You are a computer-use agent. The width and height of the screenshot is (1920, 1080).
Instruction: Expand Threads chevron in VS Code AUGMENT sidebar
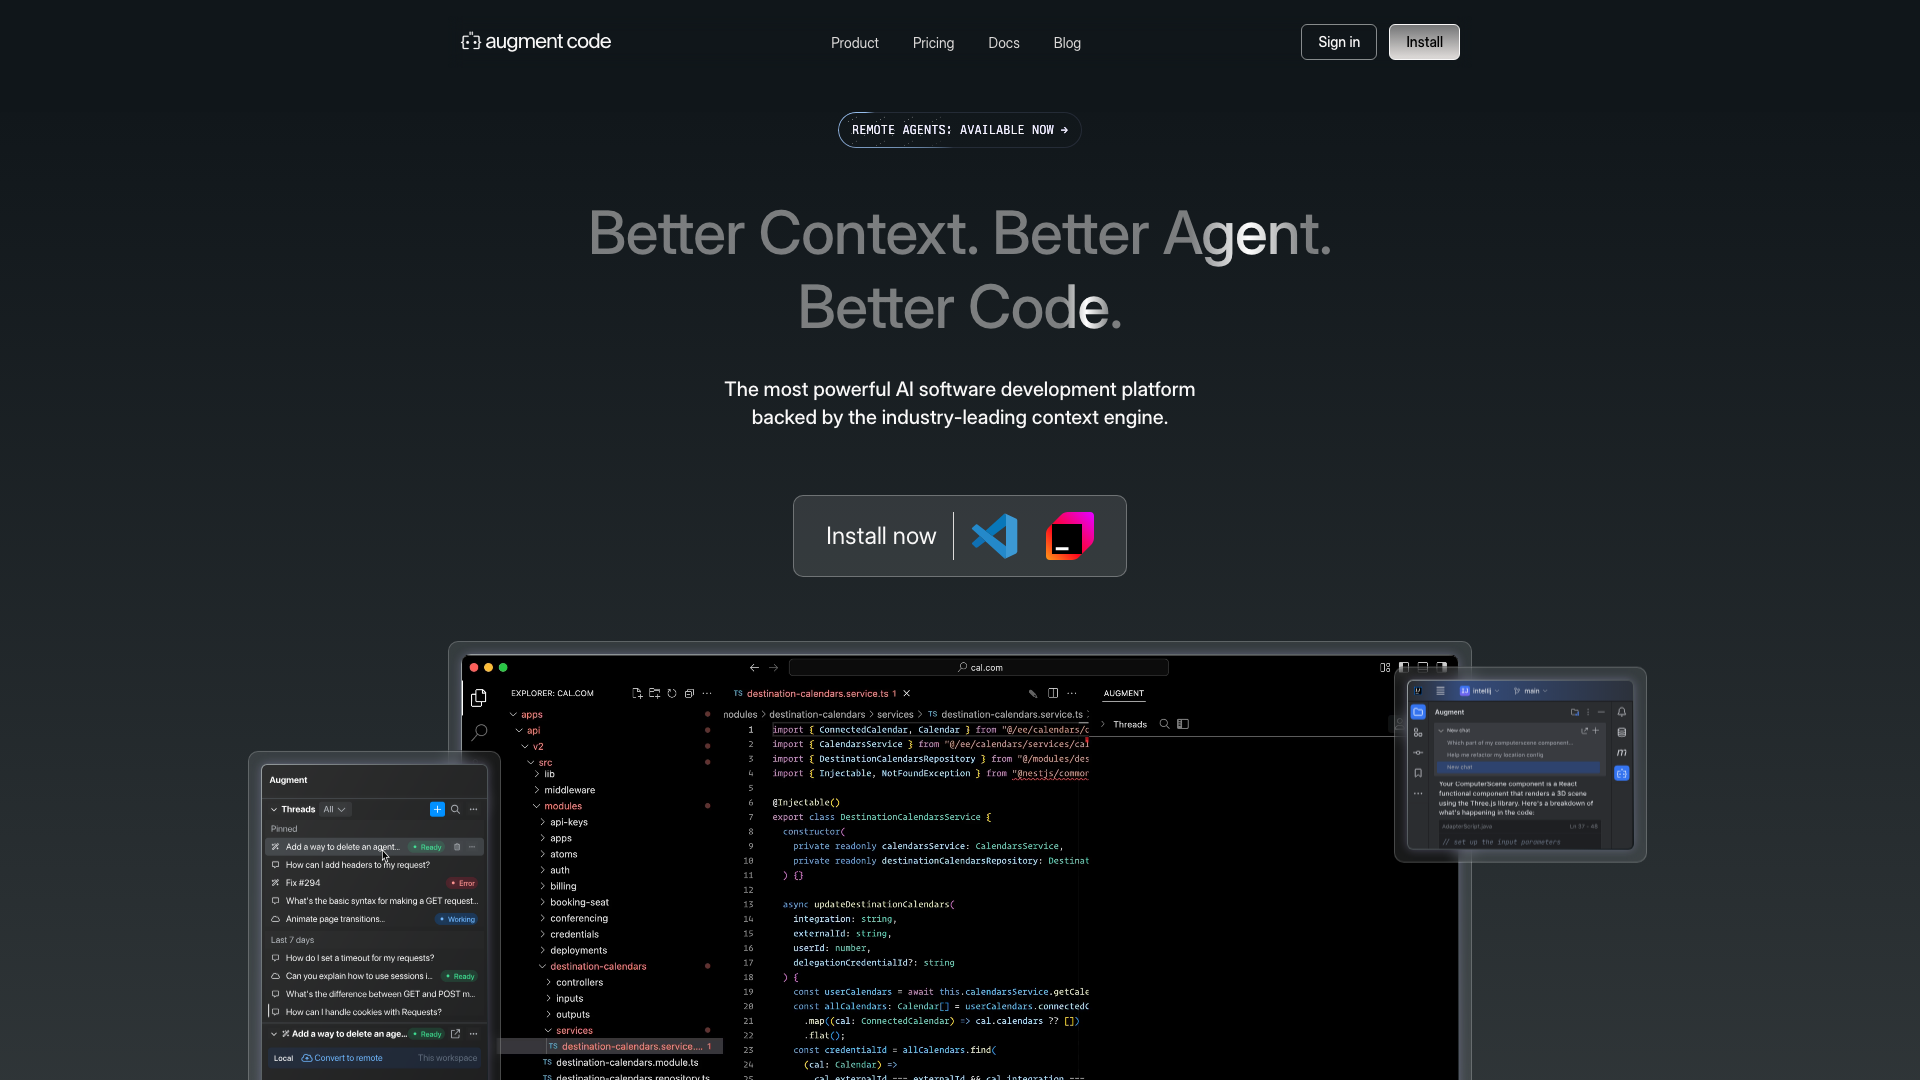pos(1103,724)
